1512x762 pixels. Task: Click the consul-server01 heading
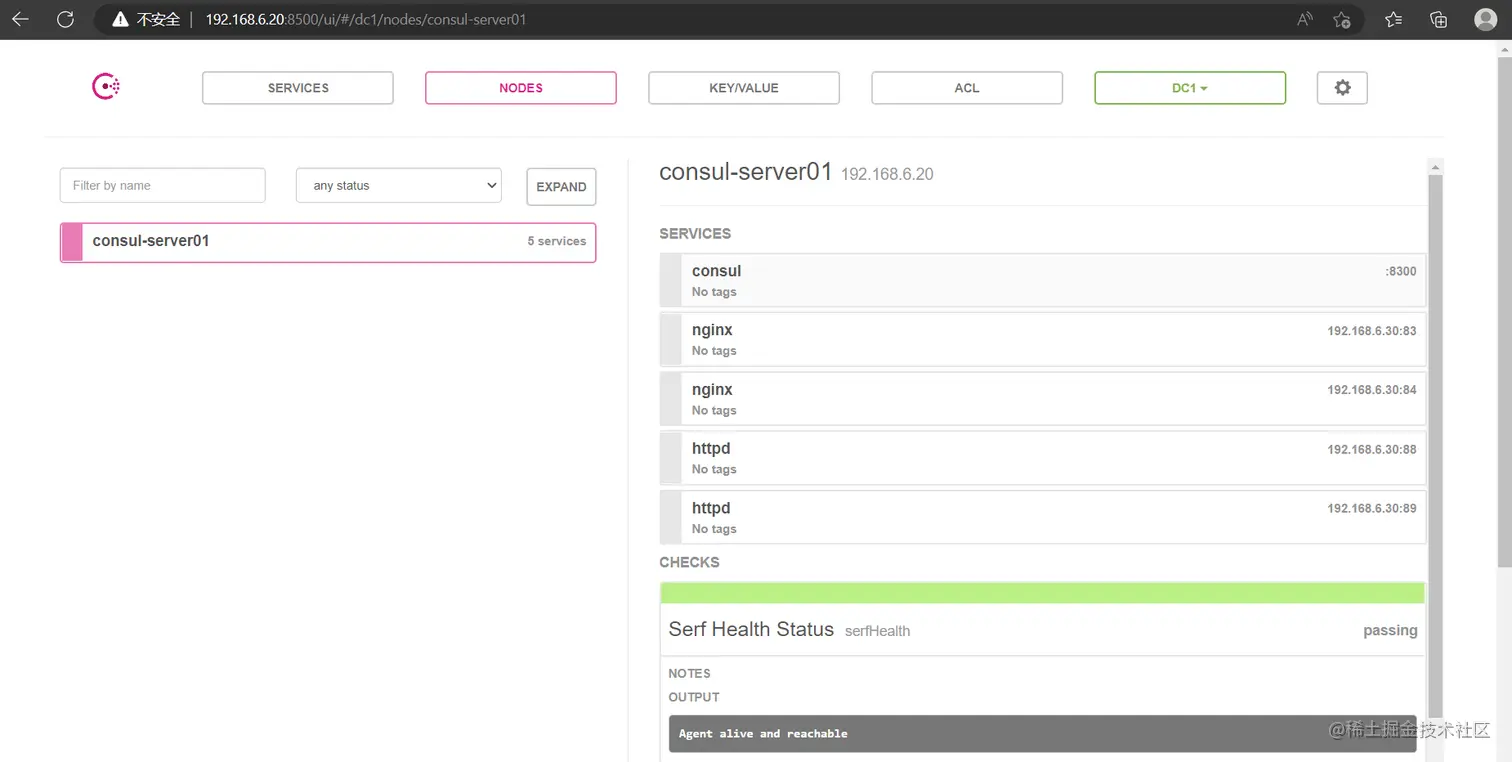click(x=746, y=172)
